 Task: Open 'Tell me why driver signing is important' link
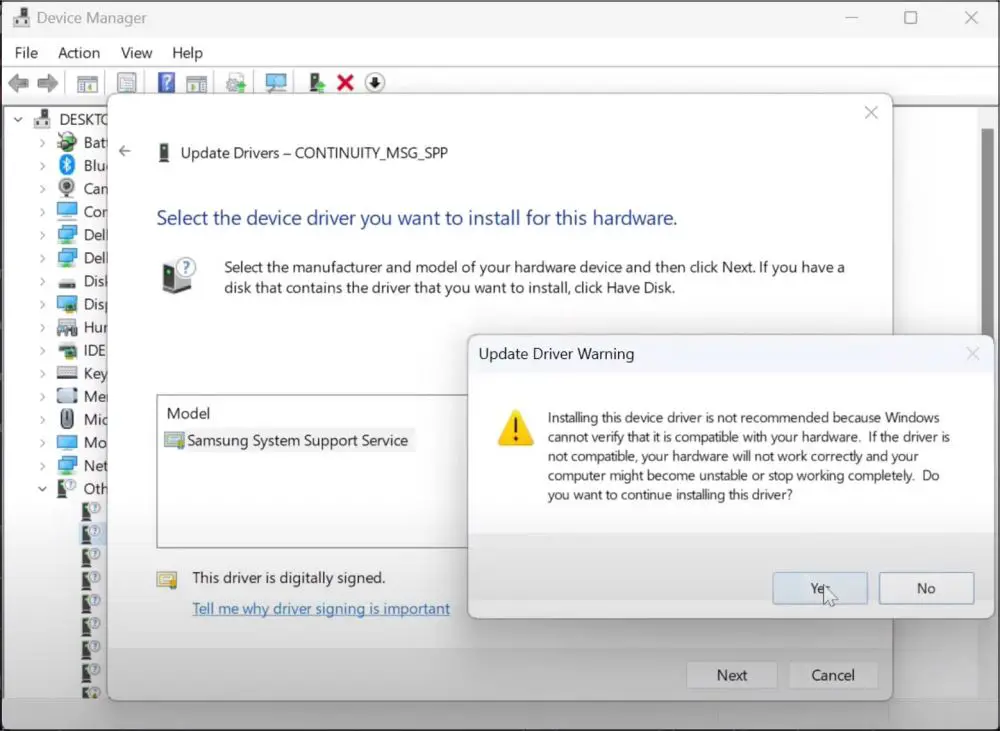point(321,609)
